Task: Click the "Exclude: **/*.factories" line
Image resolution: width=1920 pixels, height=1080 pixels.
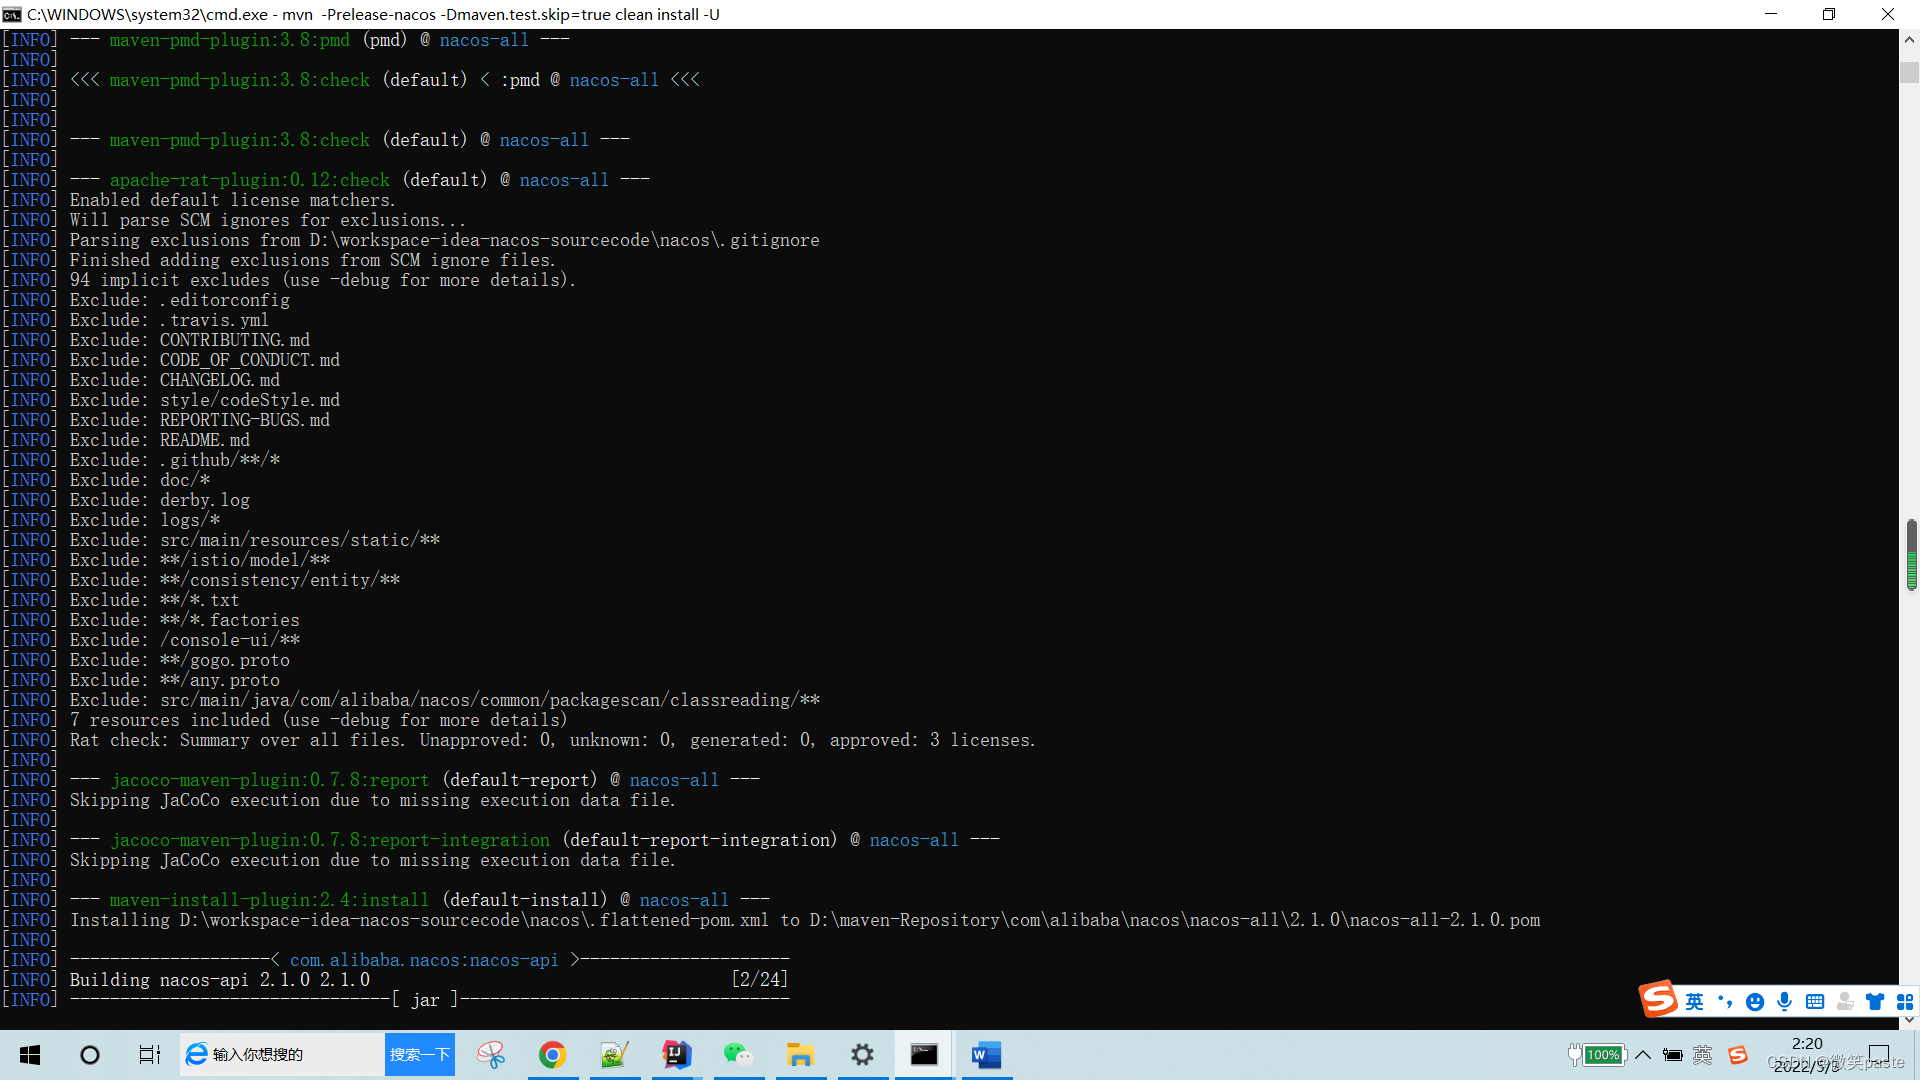Action: coord(185,620)
